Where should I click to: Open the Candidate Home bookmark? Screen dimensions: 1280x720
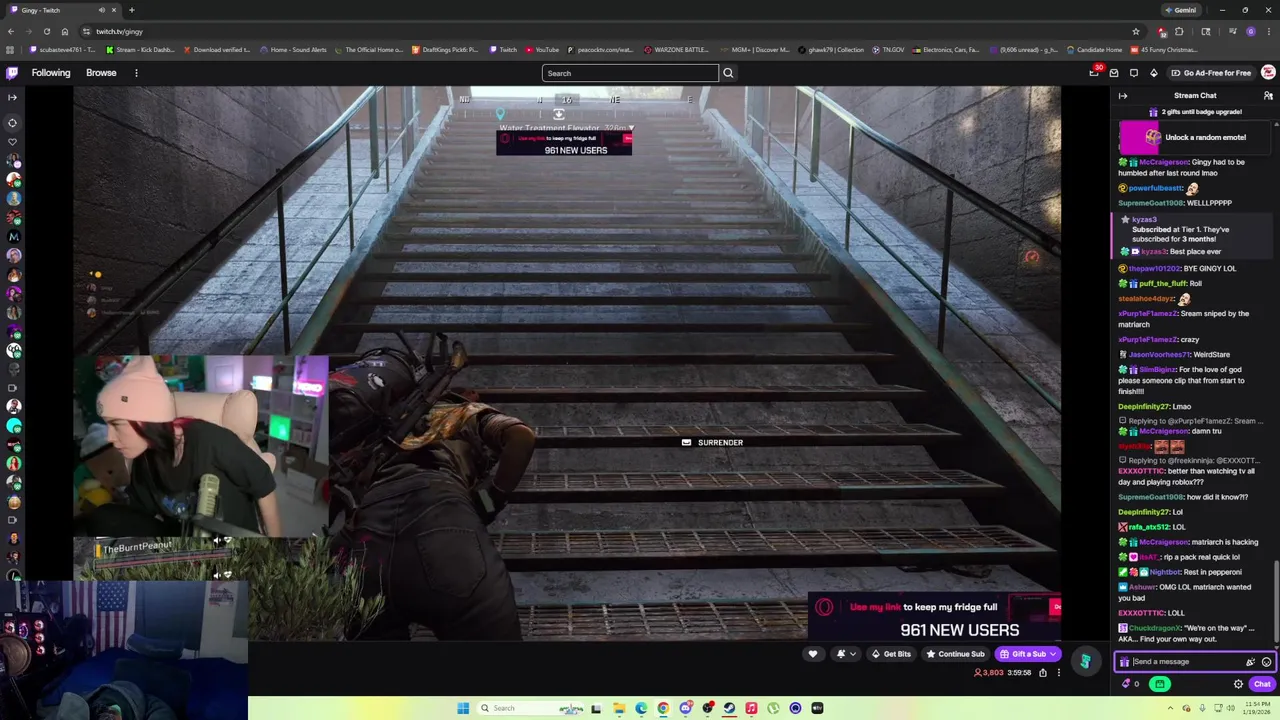pyautogui.click(x=1094, y=49)
